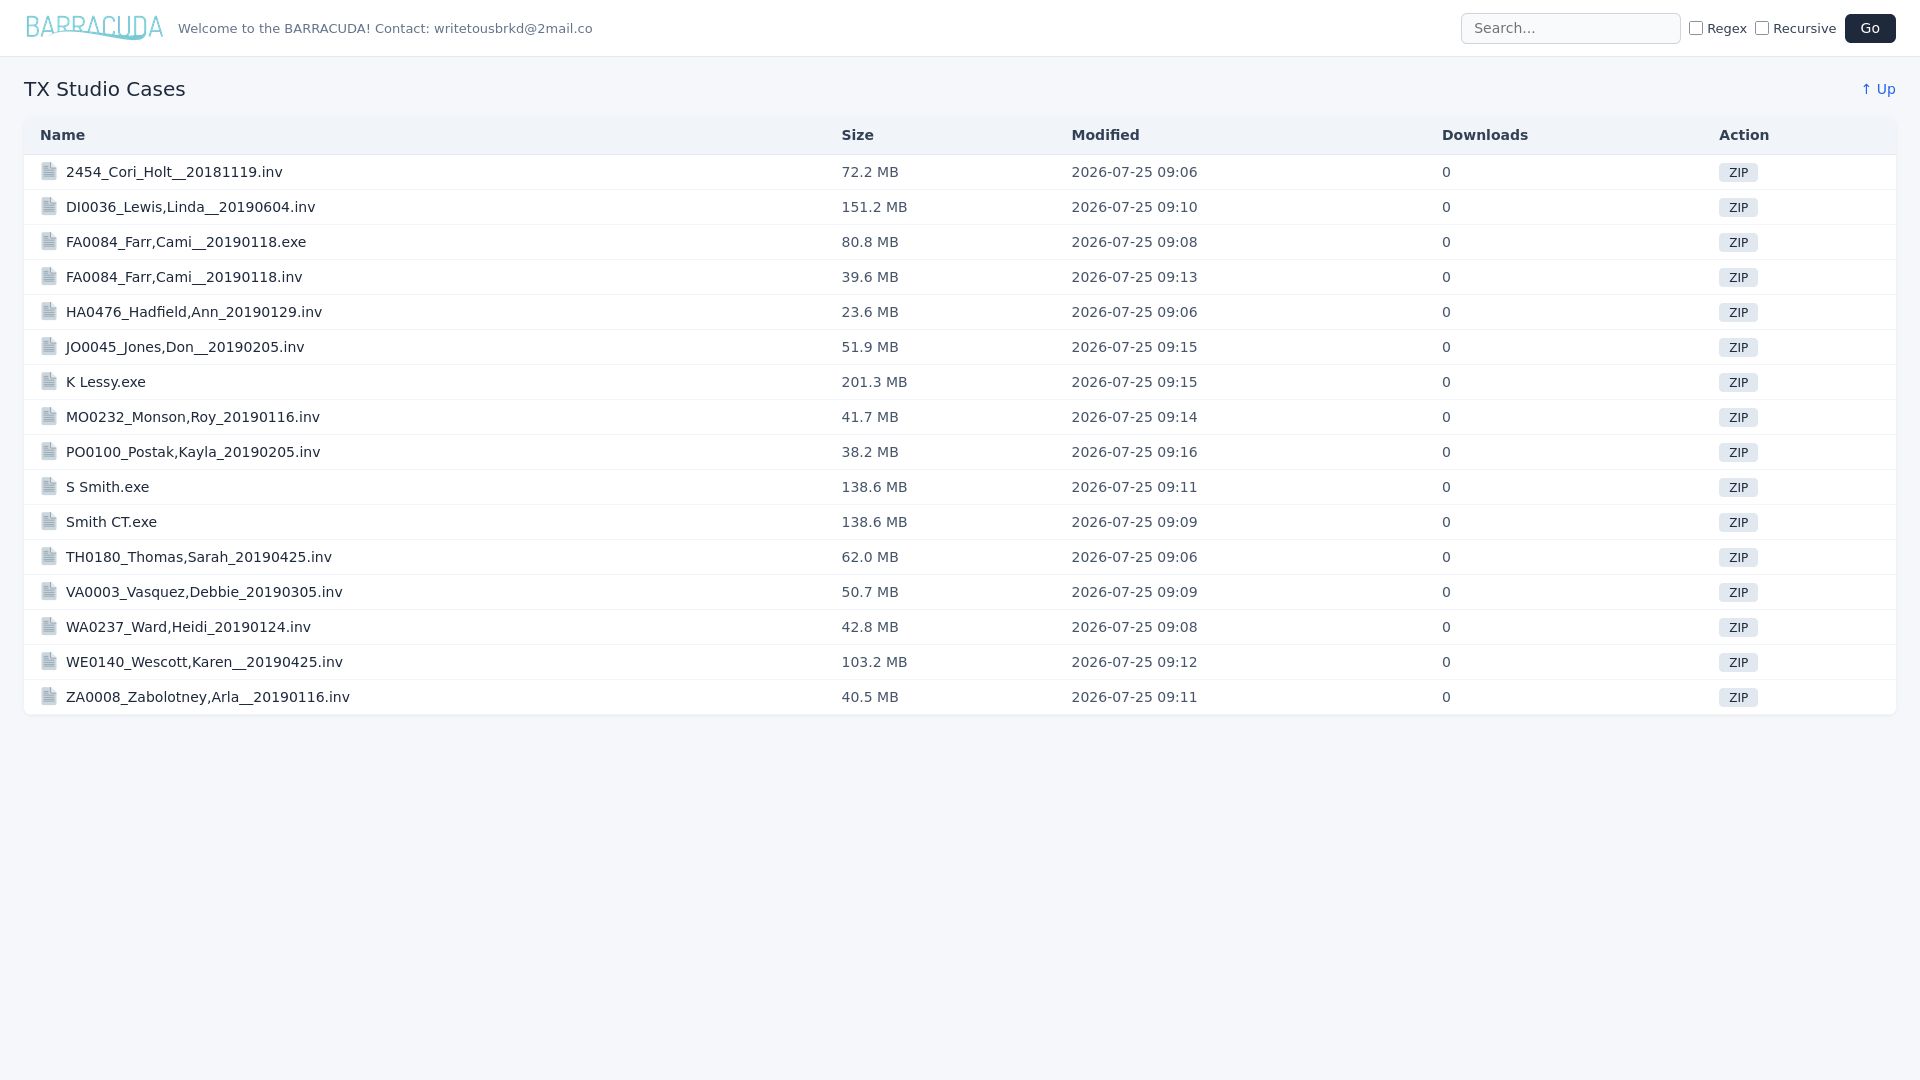This screenshot has width=1920, height=1080.
Task: Download ZIP for PO0100_Postak,Kayla_20190205.inv
Action: pos(1738,452)
